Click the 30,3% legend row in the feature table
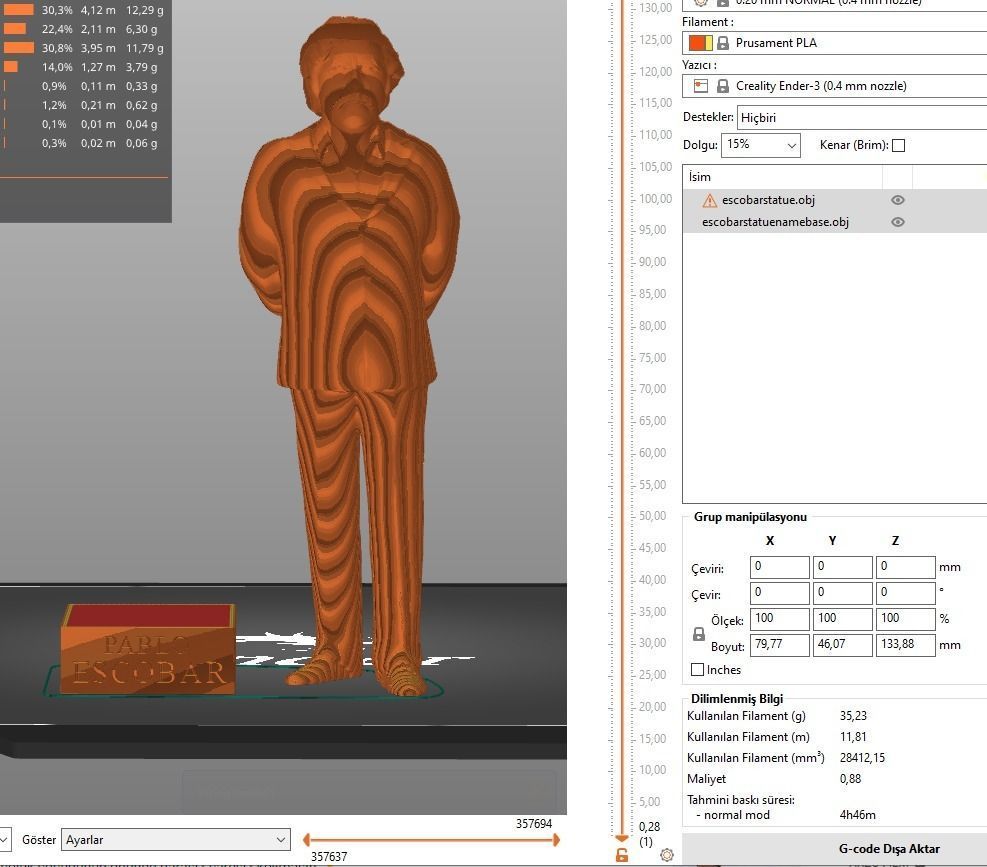 pos(84,10)
